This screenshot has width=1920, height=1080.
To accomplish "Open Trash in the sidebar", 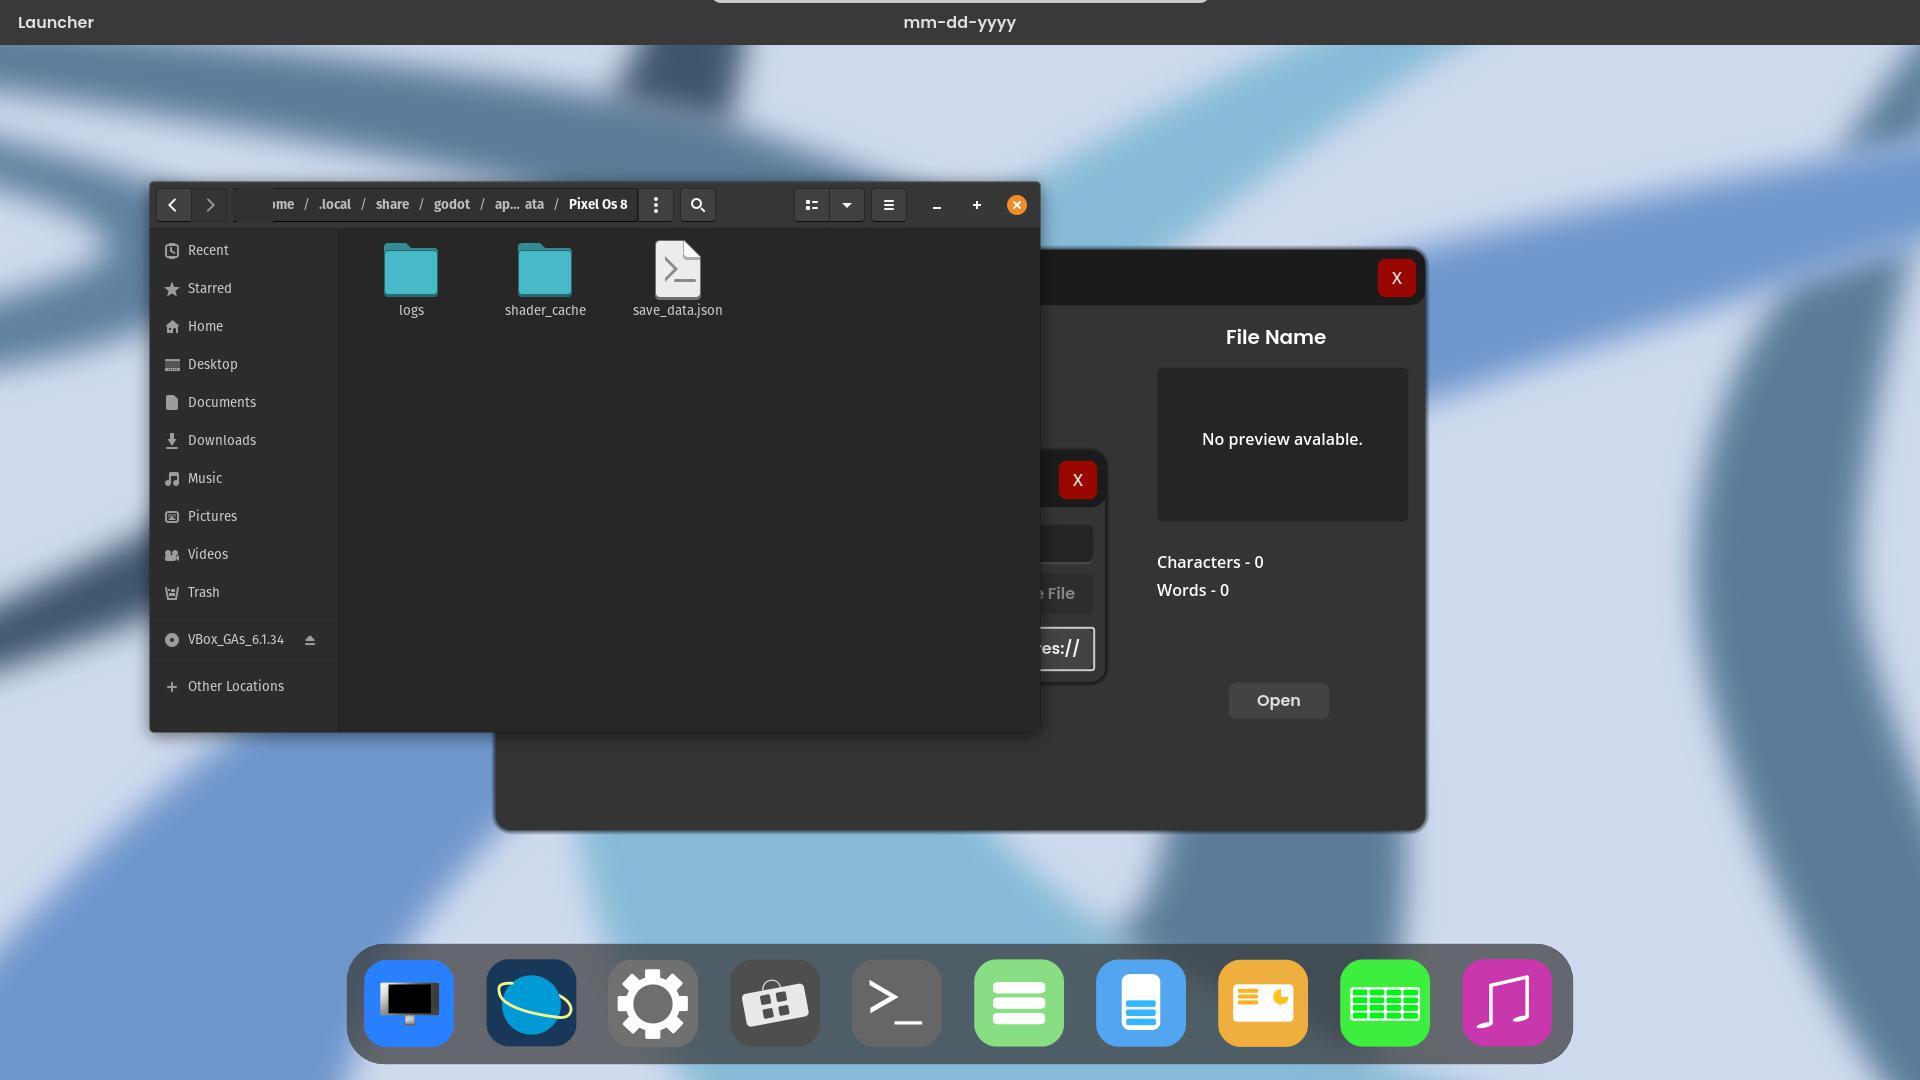I will 244,592.
